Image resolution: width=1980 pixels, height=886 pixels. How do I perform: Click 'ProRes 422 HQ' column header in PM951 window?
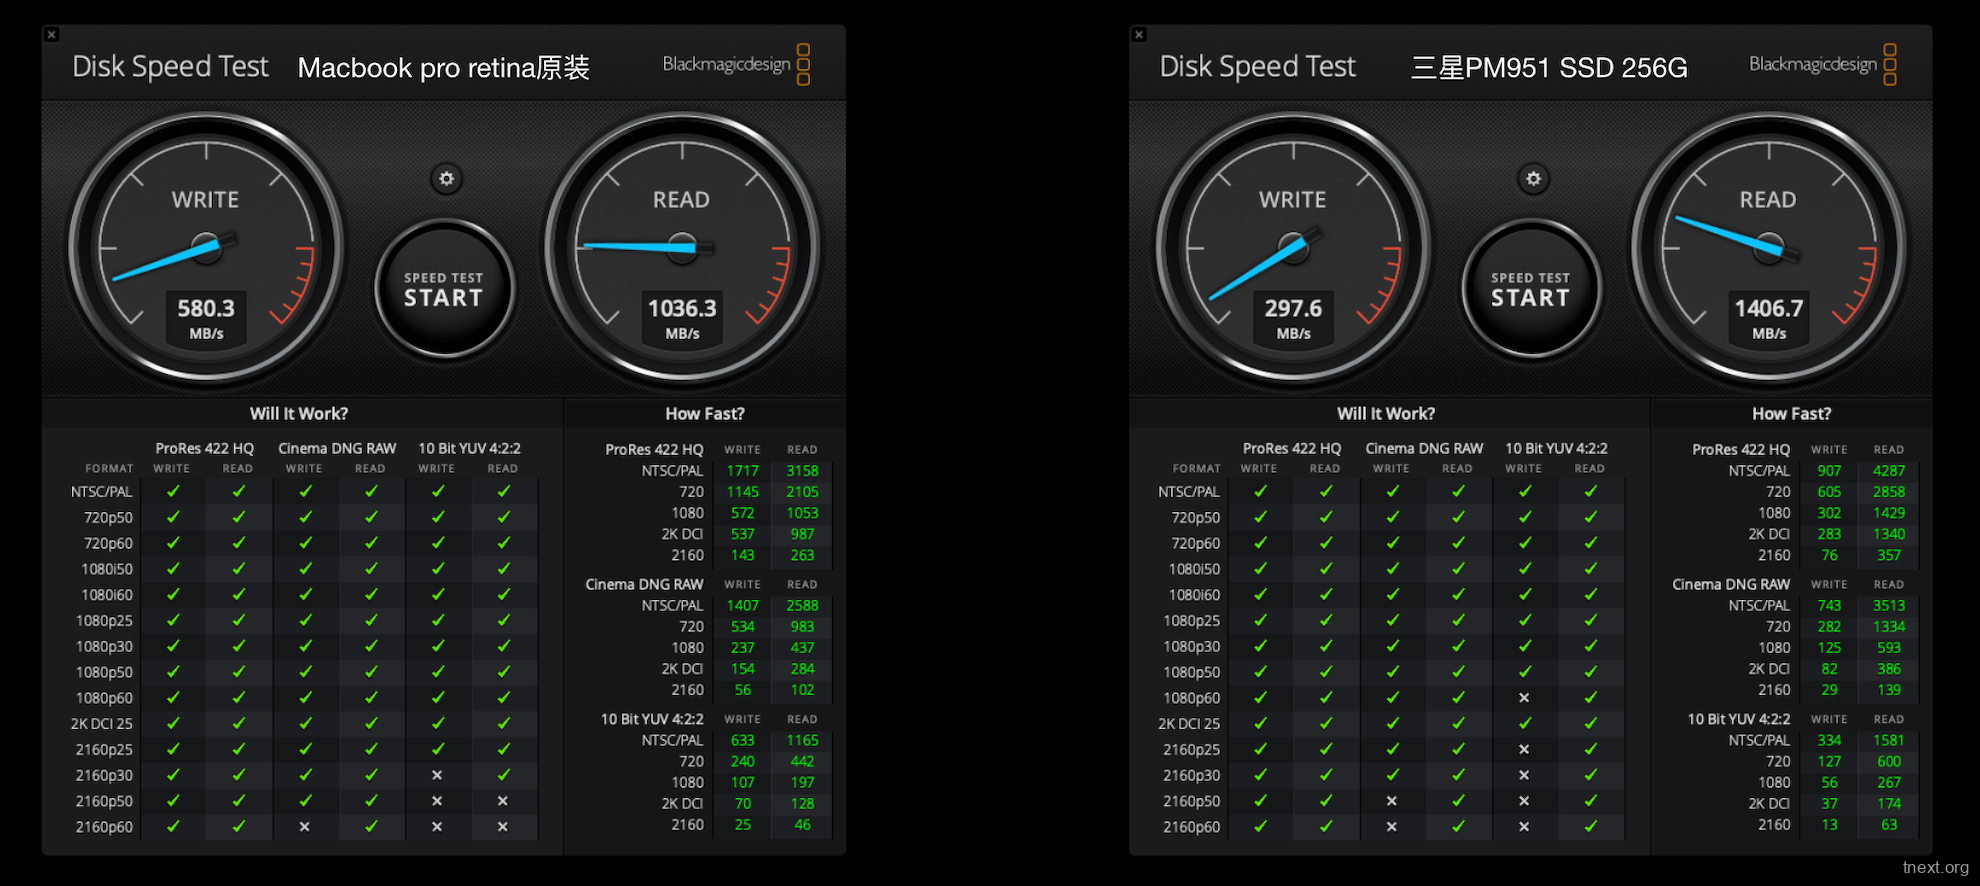pyautogui.click(x=1291, y=449)
